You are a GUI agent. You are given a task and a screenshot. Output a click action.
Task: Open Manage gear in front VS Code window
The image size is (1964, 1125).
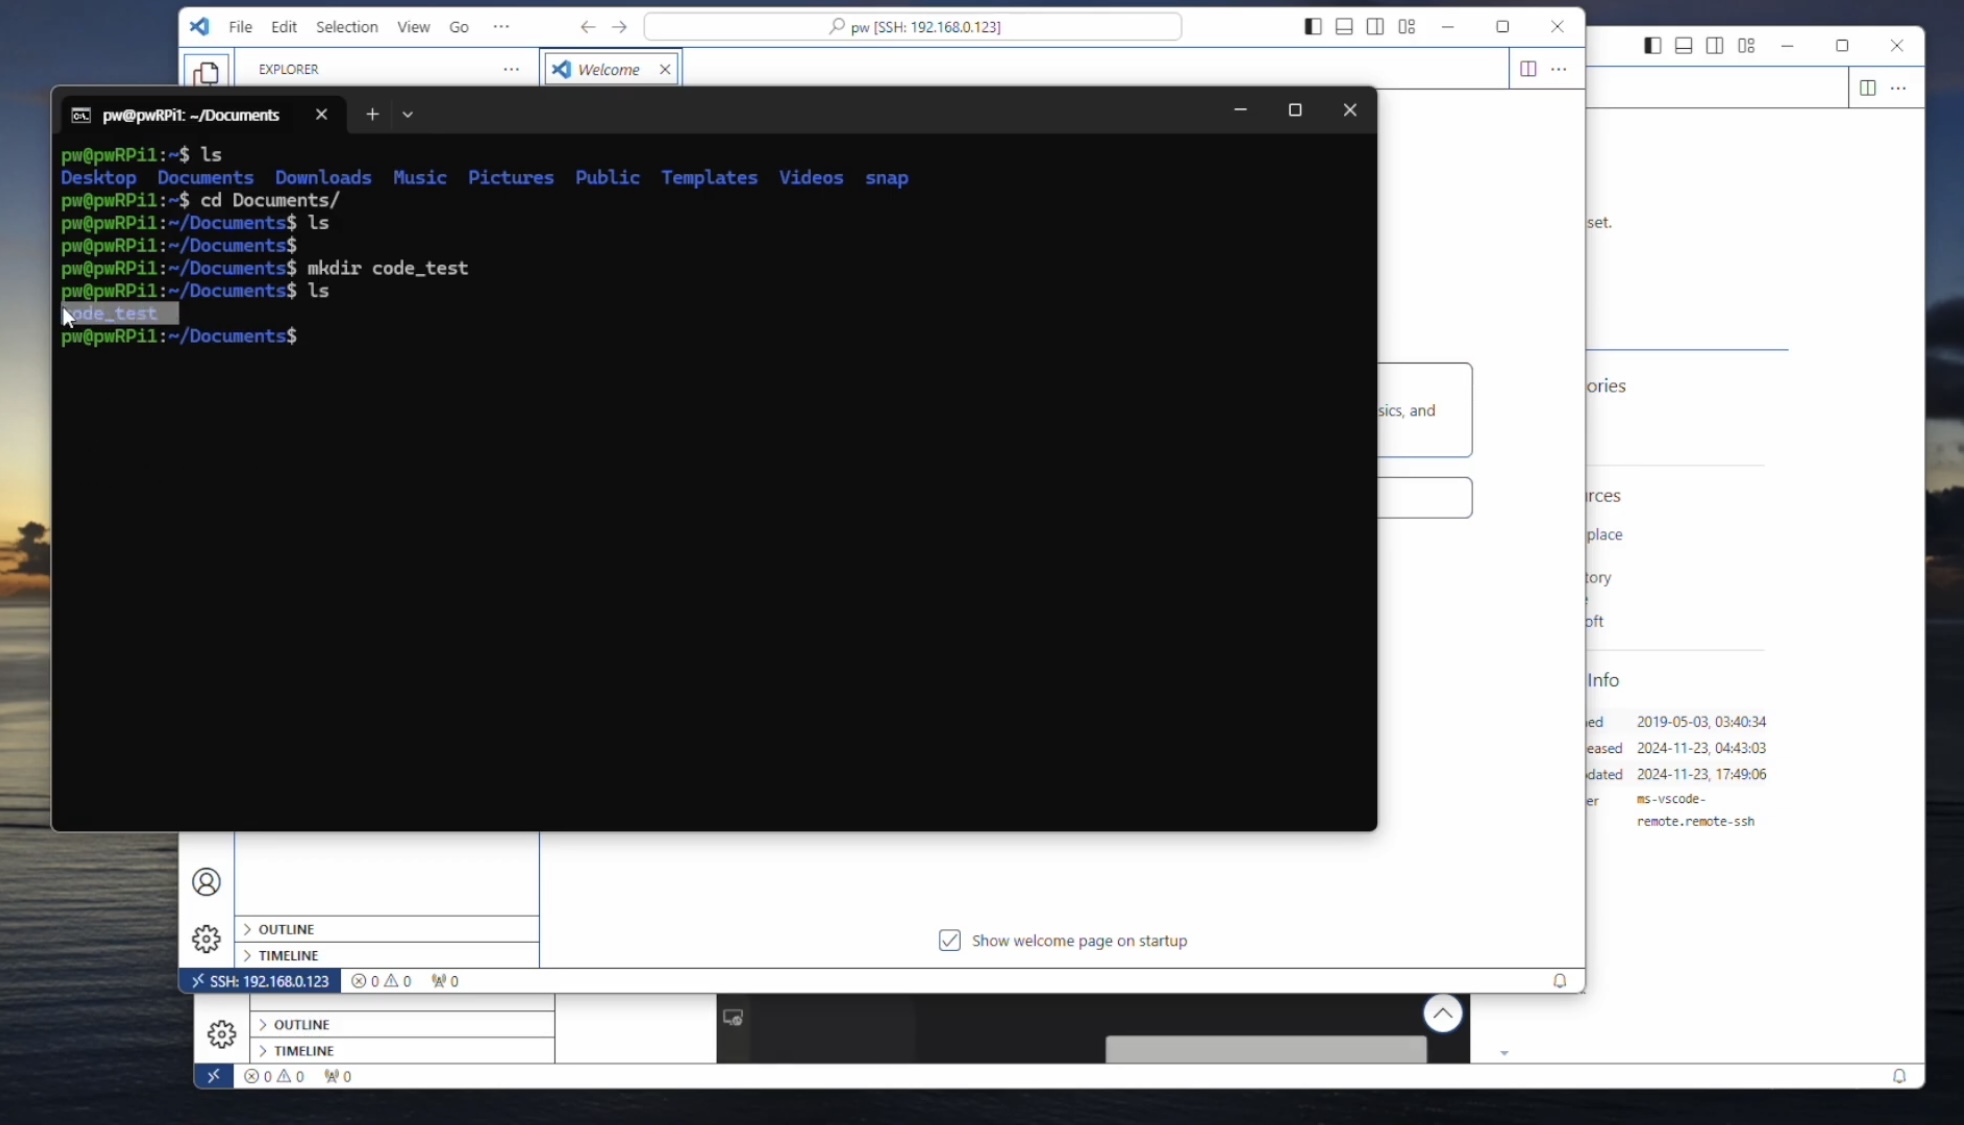[206, 938]
